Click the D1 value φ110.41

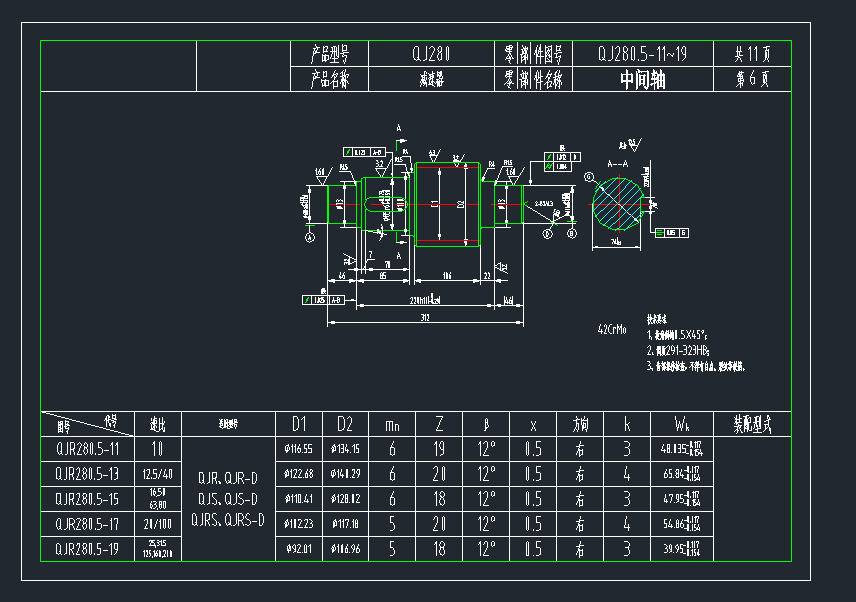(299, 499)
